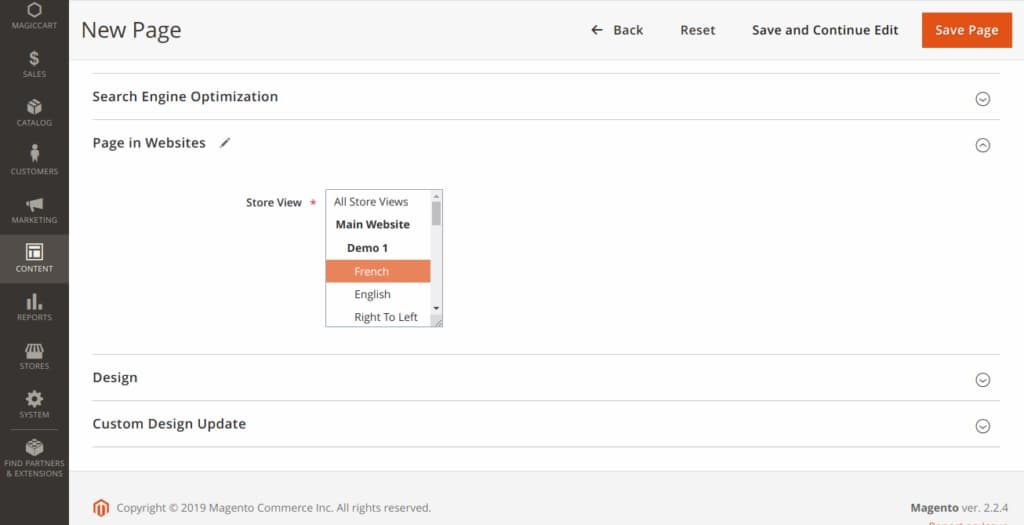This screenshot has height=525, width=1024.
Task: Click the Save Page button
Action: (x=966, y=30)
